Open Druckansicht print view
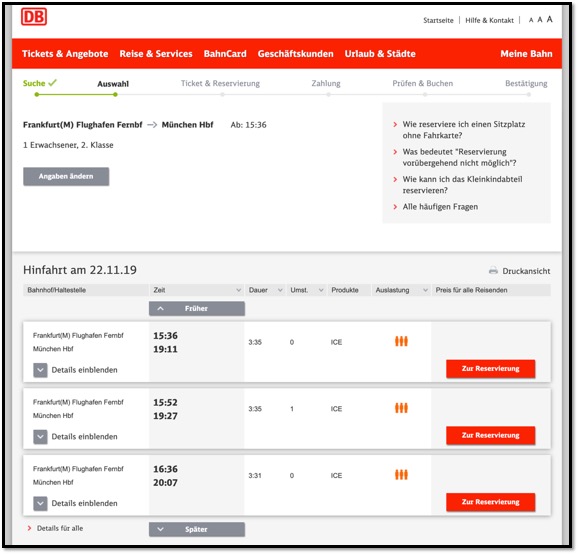Image resolution: width=579 pixels, height=555 pixels. 526,271
